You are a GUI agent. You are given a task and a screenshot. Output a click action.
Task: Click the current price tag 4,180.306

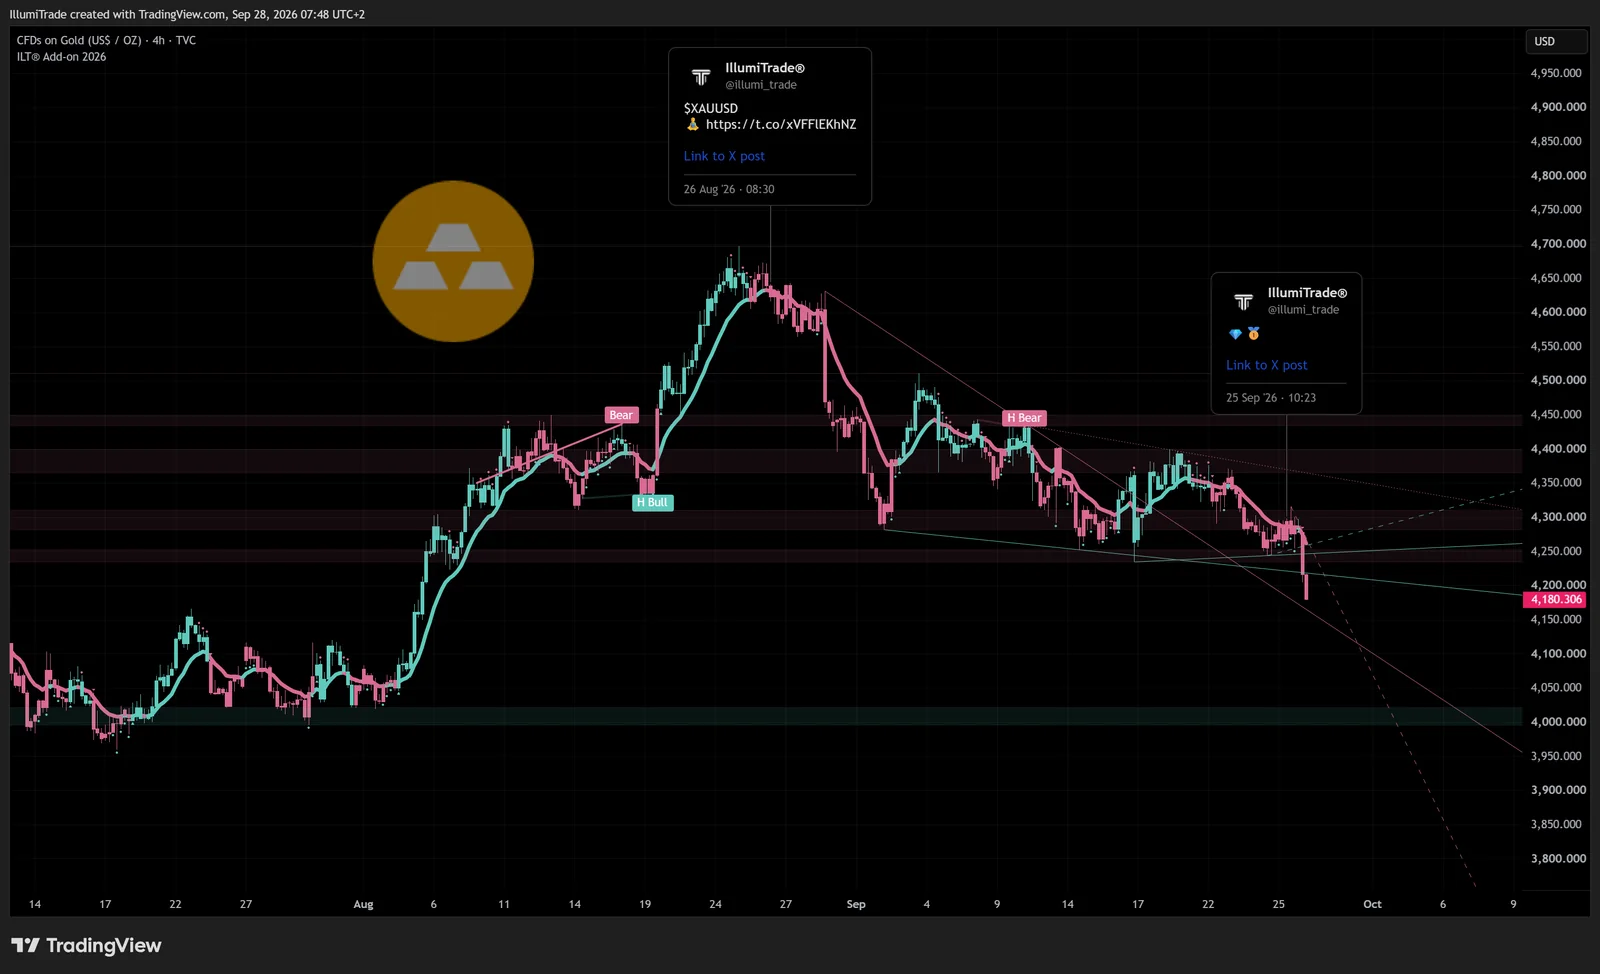1556,599
